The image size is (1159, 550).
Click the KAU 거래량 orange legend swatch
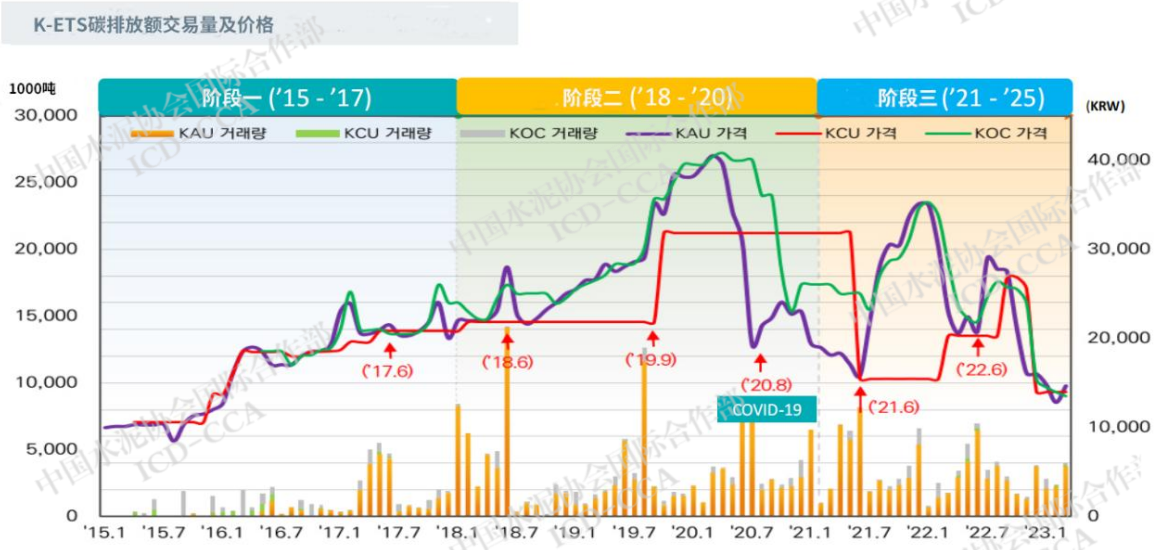coord(152,134)
